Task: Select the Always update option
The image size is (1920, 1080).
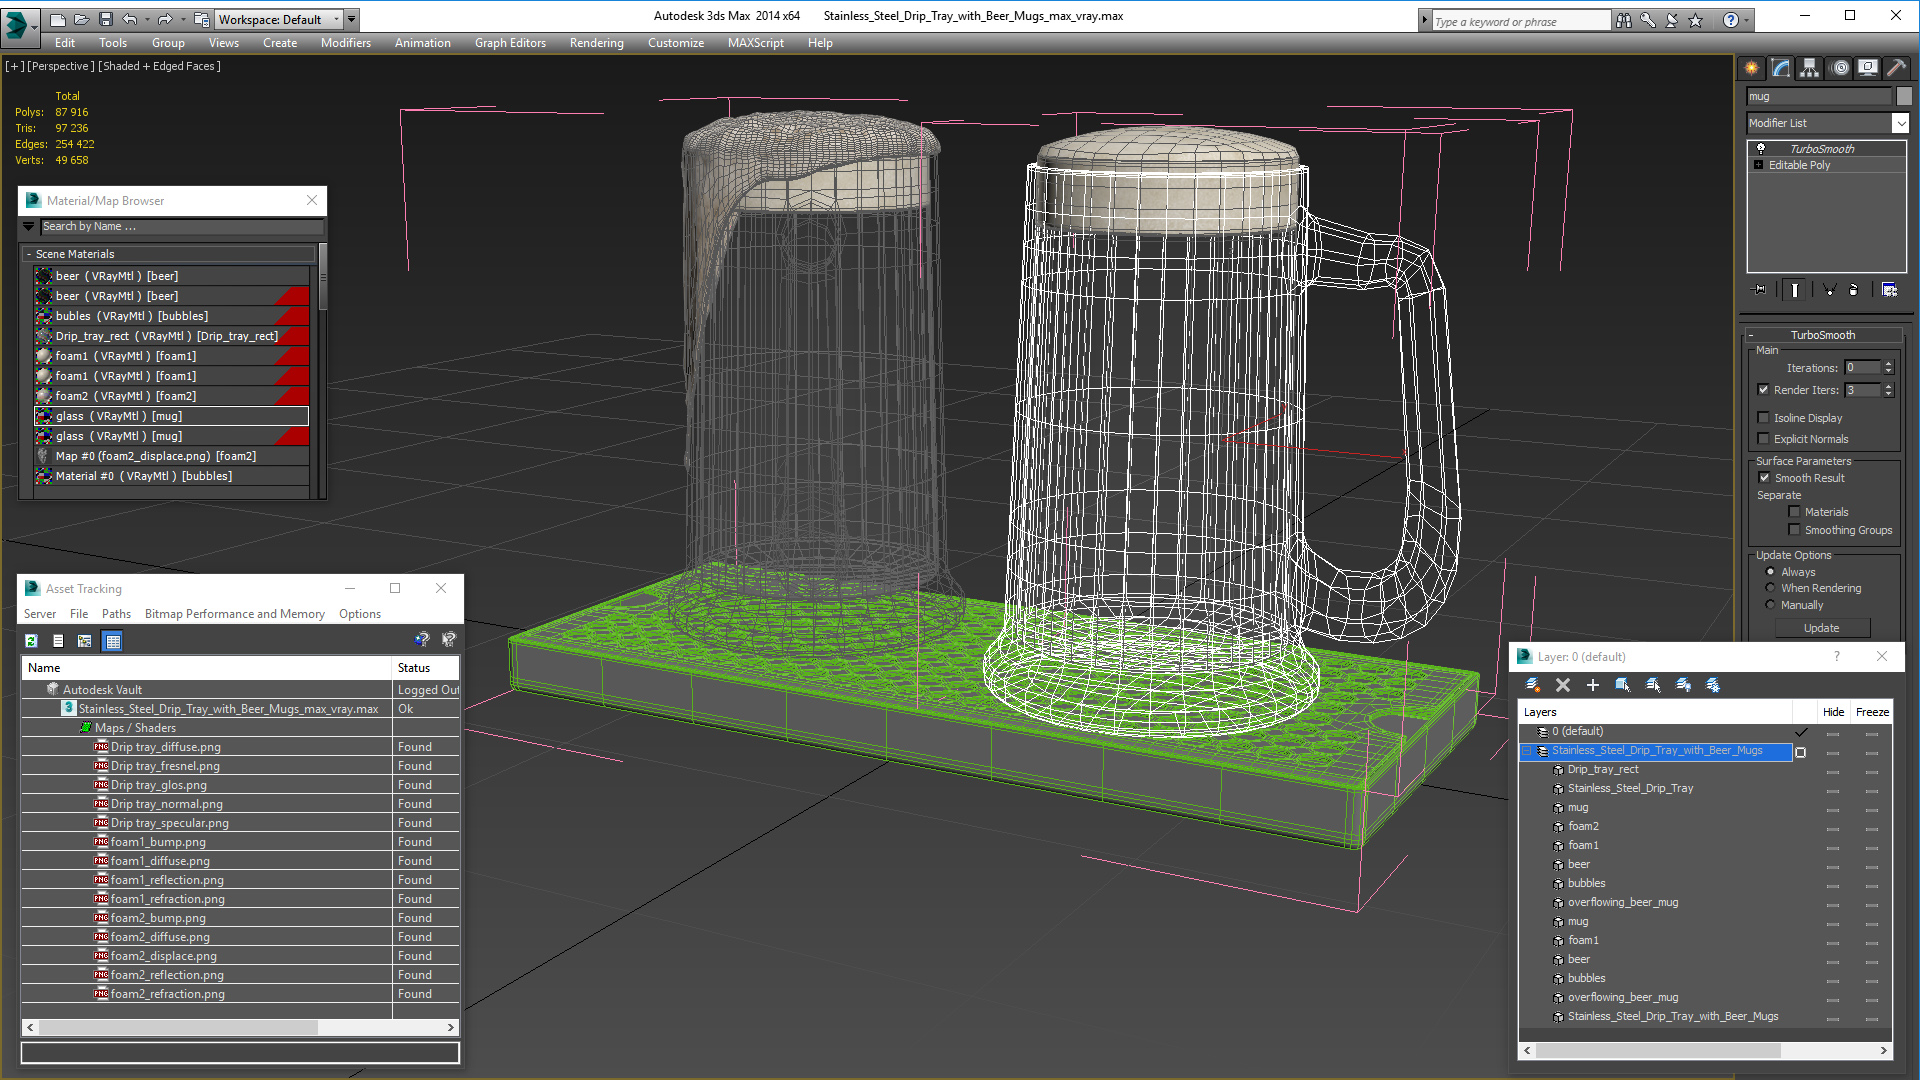Action: pos(1770,572)
